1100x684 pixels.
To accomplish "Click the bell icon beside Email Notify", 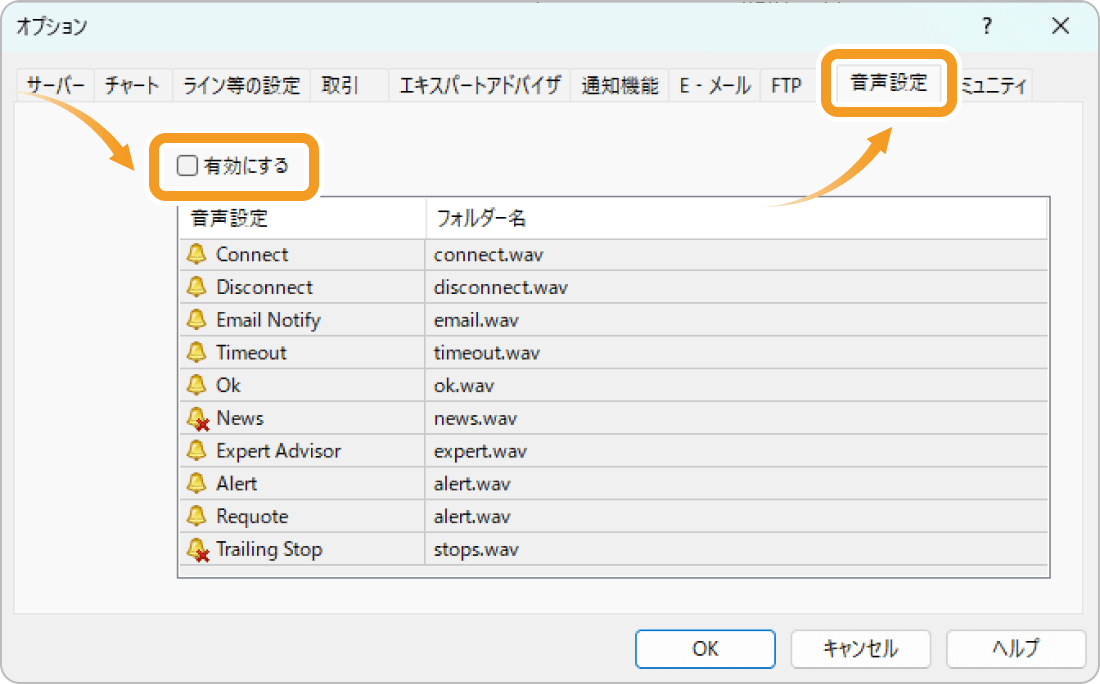I will tap(196, 320).
